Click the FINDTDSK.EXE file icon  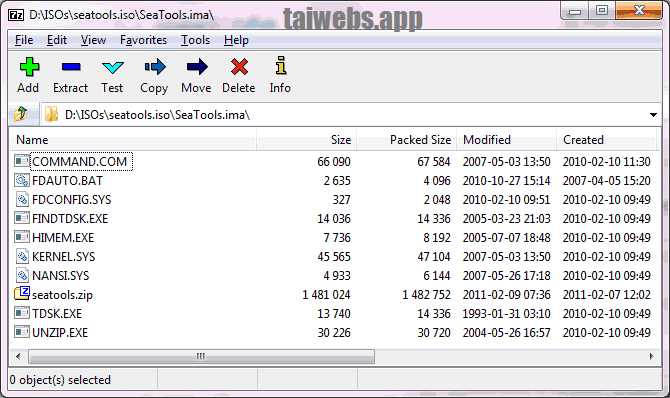[x=21, y=218]
